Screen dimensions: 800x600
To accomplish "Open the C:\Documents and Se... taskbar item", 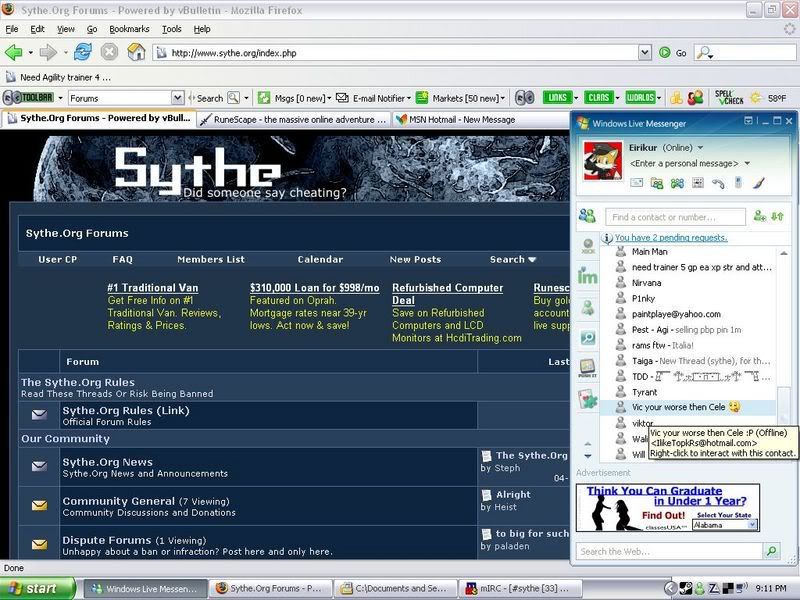I will (x=394, y=588).
